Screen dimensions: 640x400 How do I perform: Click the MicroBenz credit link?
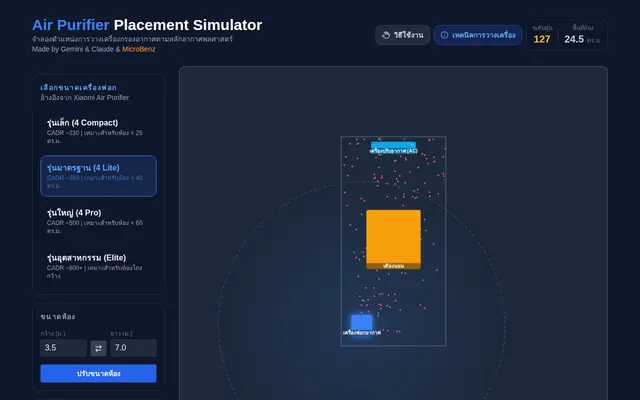point(139,49)
